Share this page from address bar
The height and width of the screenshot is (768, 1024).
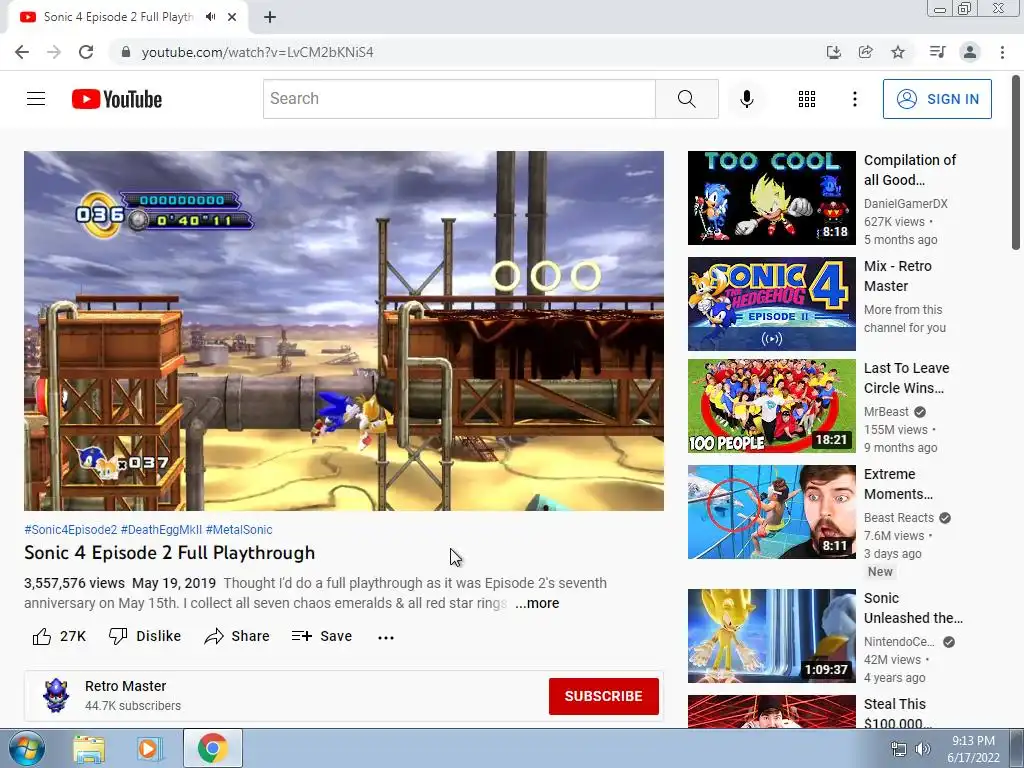point(865,52)
